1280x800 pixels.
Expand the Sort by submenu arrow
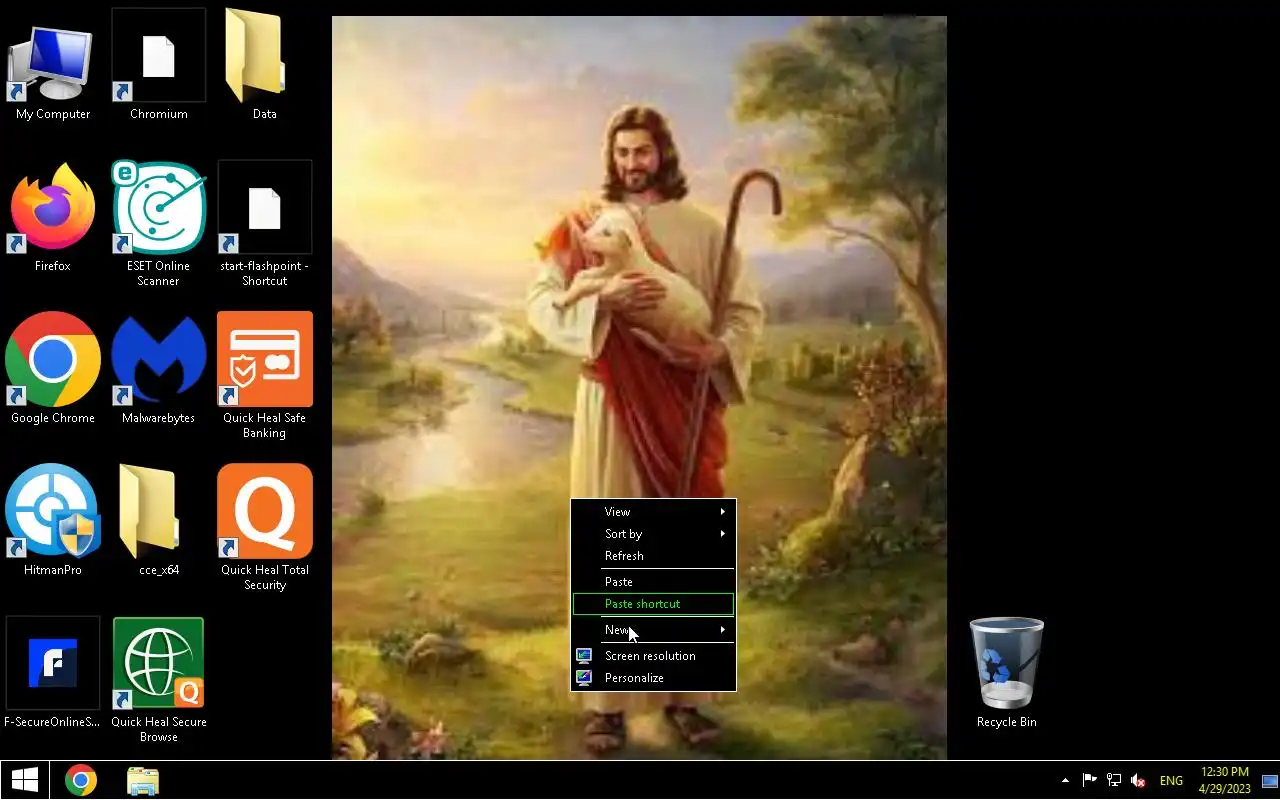tap(723, 534)
